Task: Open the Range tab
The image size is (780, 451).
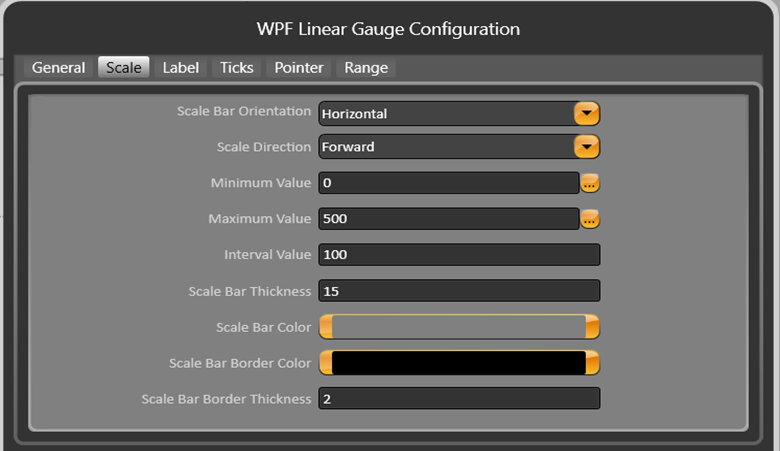Action: click(366, 68)
